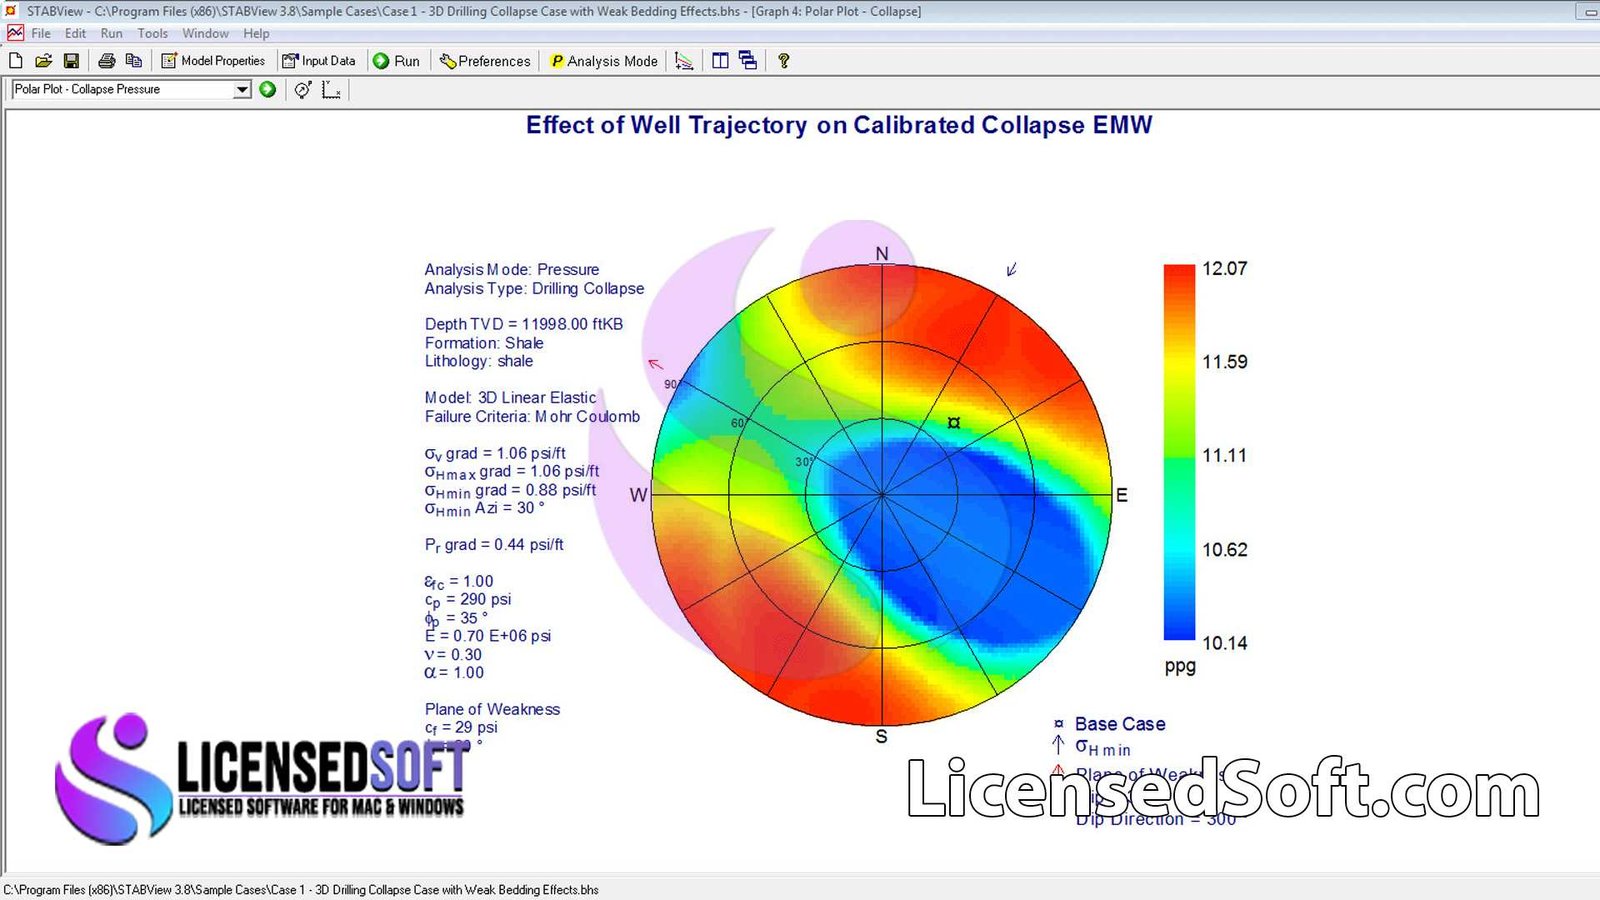
Task: Click the STABView document icon in menu bar
Action: (15, 33)
